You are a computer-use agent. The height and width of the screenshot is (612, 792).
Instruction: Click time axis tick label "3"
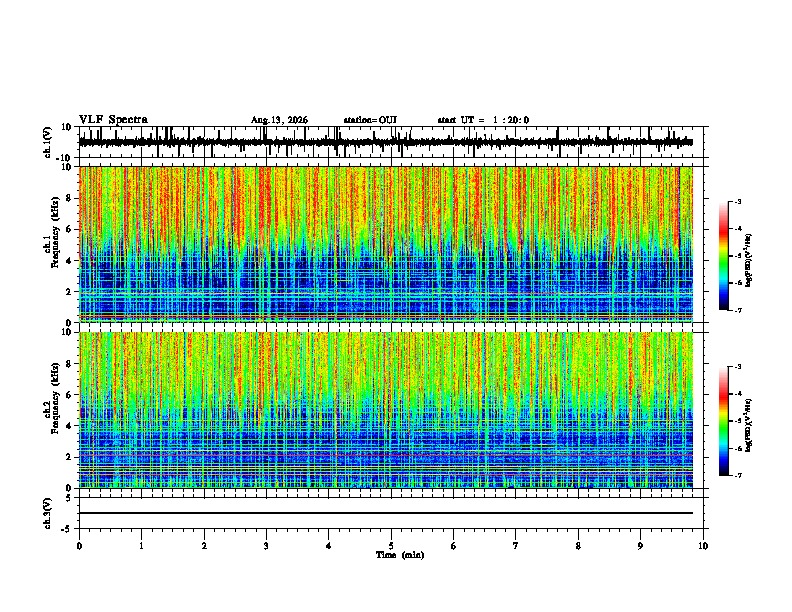click(266, 546)
